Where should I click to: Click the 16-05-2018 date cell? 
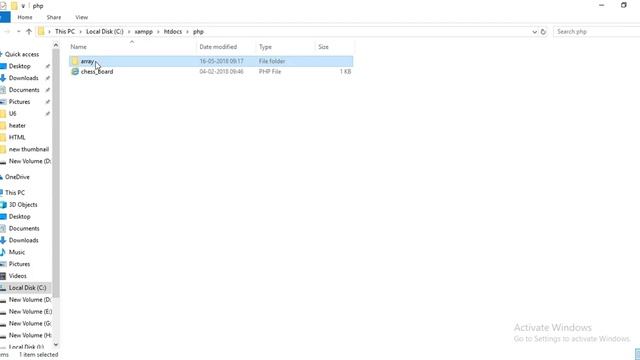[221, 61]
